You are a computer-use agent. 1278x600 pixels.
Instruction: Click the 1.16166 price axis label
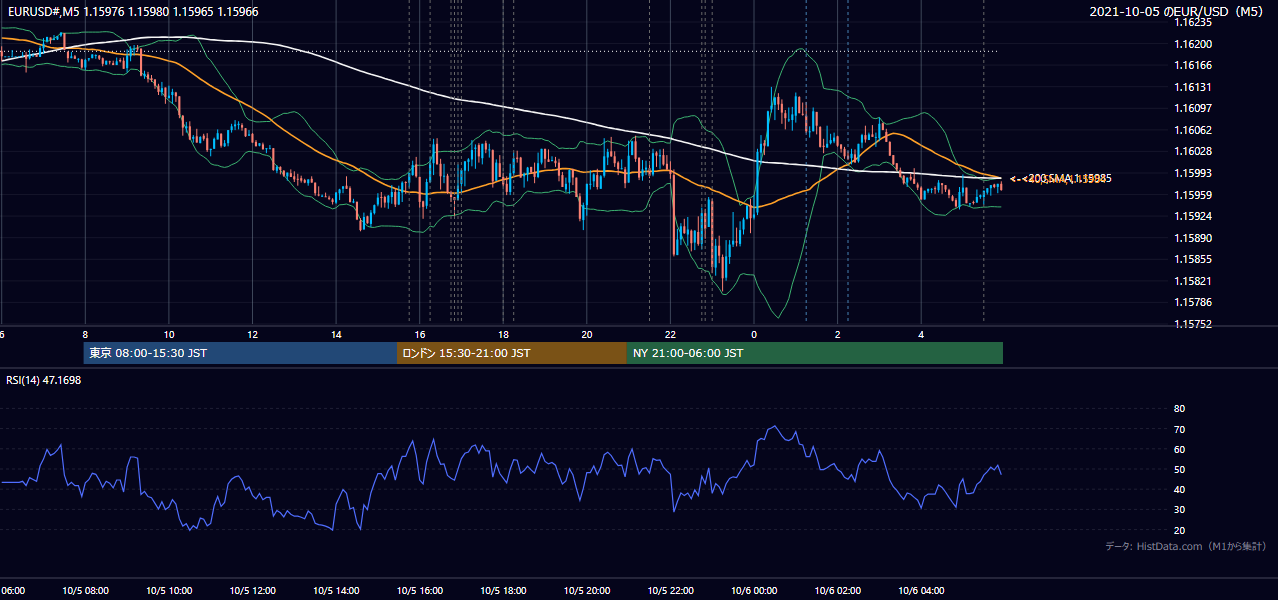click(x=1192, y=65)
